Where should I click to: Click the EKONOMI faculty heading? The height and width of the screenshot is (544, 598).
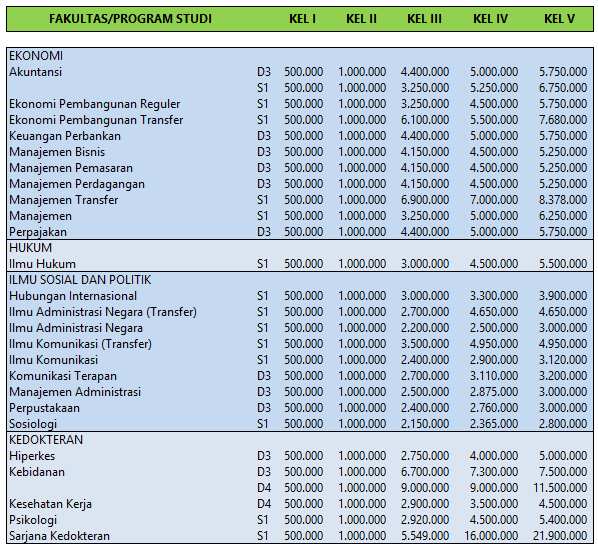(x=36, y=56)
